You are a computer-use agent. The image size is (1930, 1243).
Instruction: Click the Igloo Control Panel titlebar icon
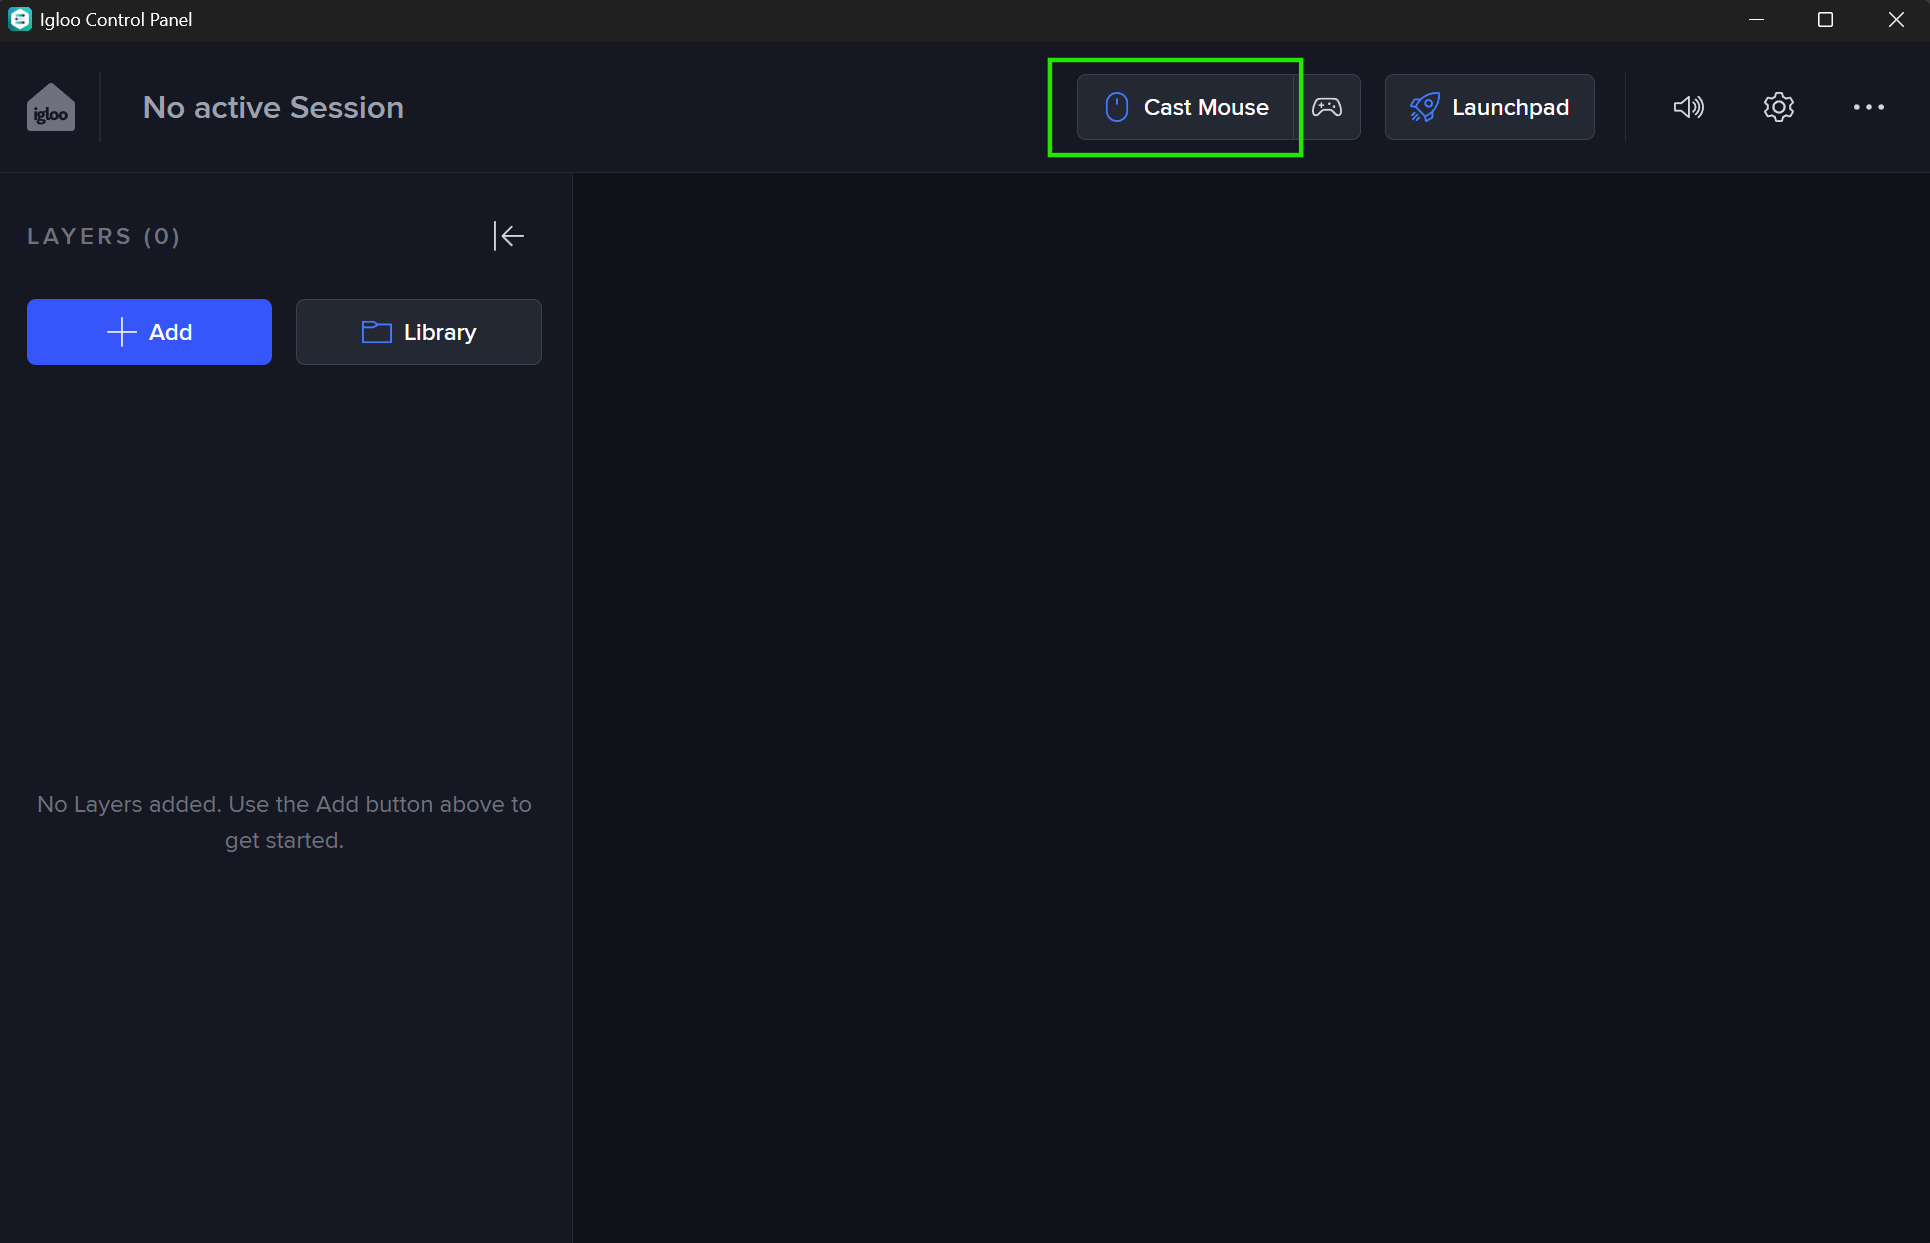tap(20, 19)
